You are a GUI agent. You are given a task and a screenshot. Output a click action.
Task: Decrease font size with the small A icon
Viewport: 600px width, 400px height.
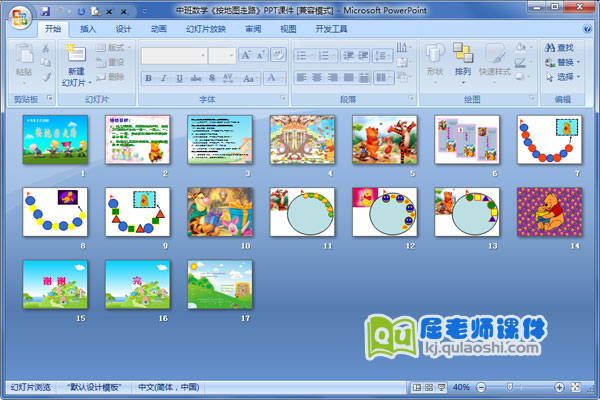click(261, 55)
